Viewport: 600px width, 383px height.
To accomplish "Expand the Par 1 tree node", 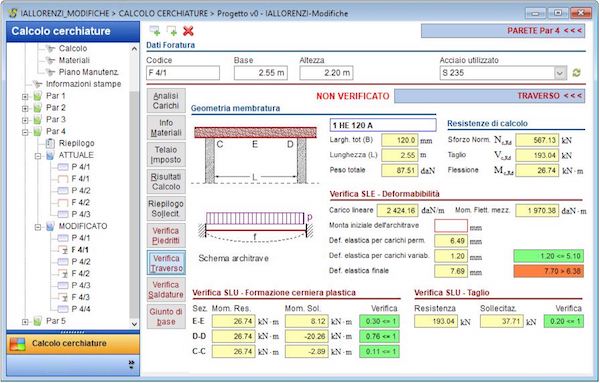I will (x=25, y=96).
